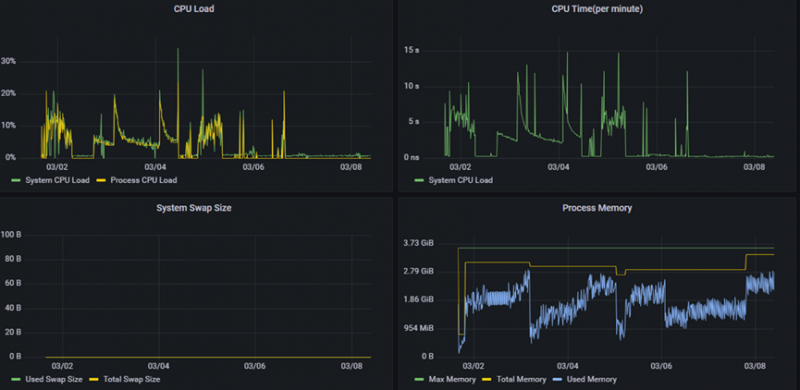Viewport: 800px width, 390px height.
Task: Click the 03/04 date label in CPU Load chart
Action: [155, 166]
